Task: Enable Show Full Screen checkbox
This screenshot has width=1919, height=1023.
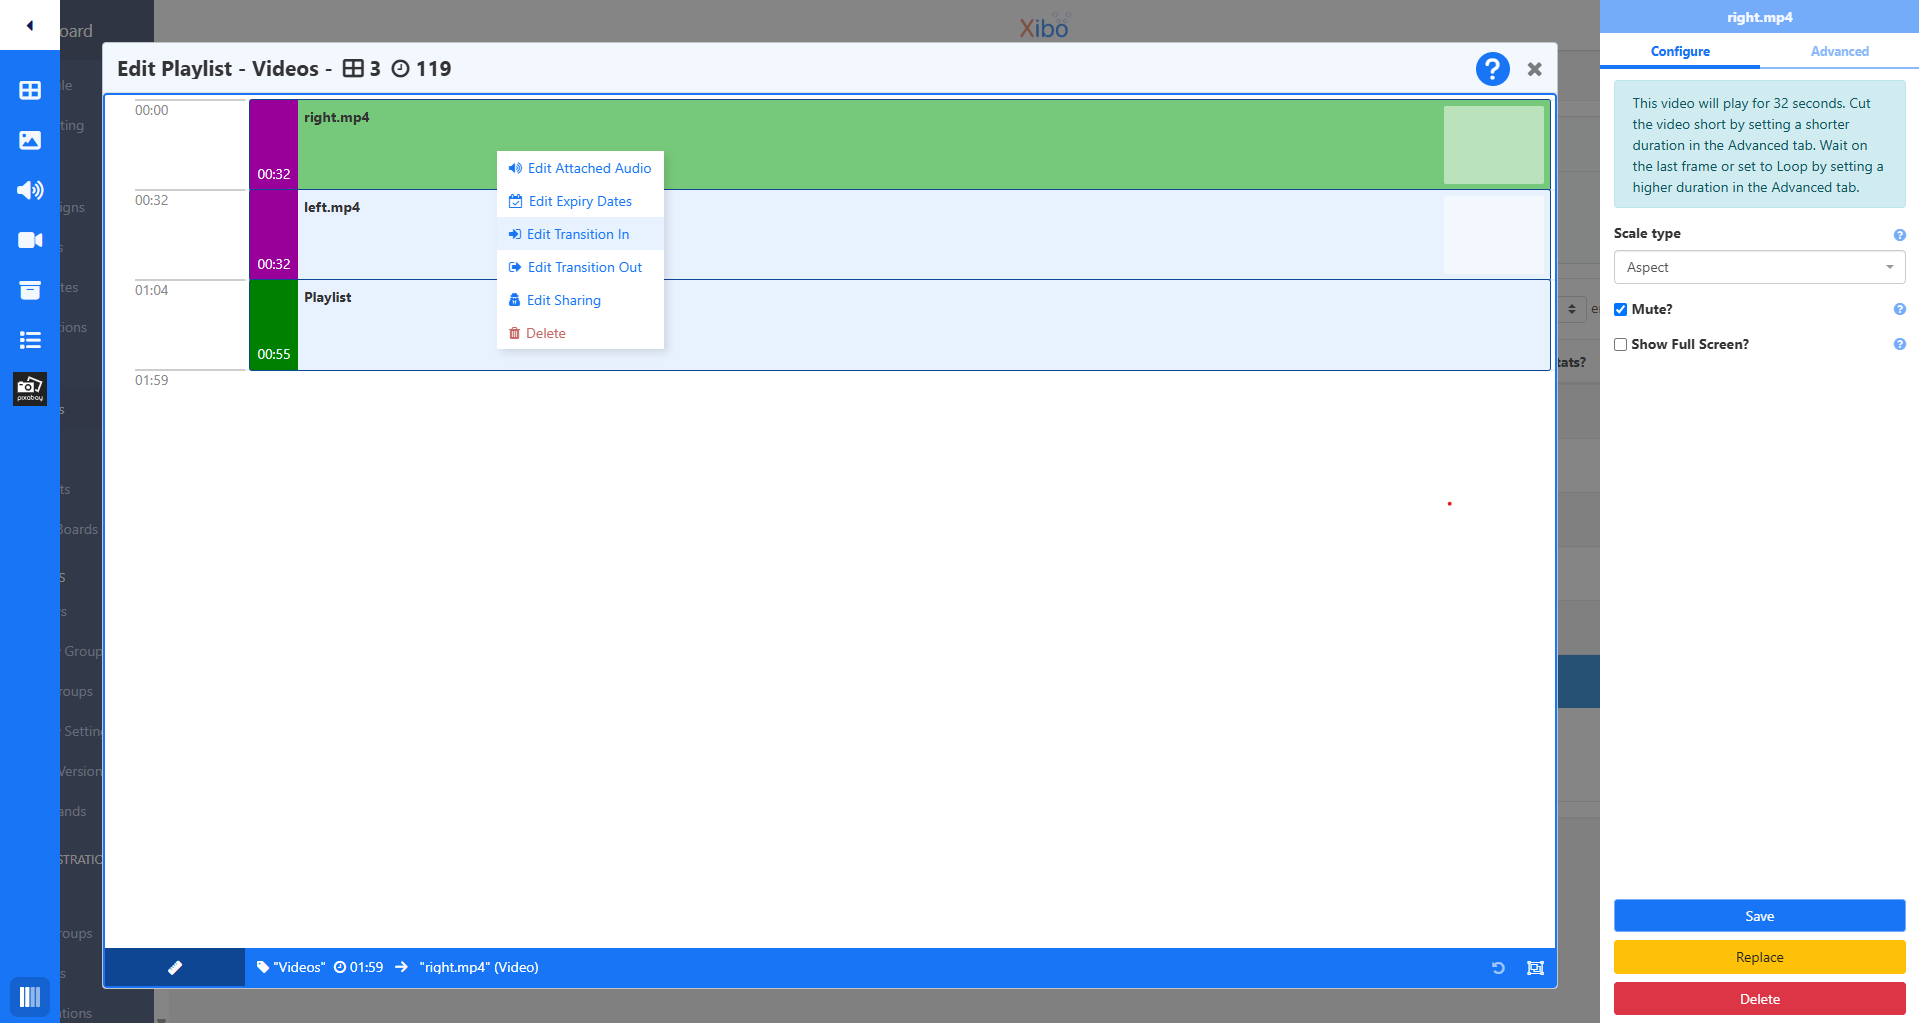Action: coord(1620,345)
